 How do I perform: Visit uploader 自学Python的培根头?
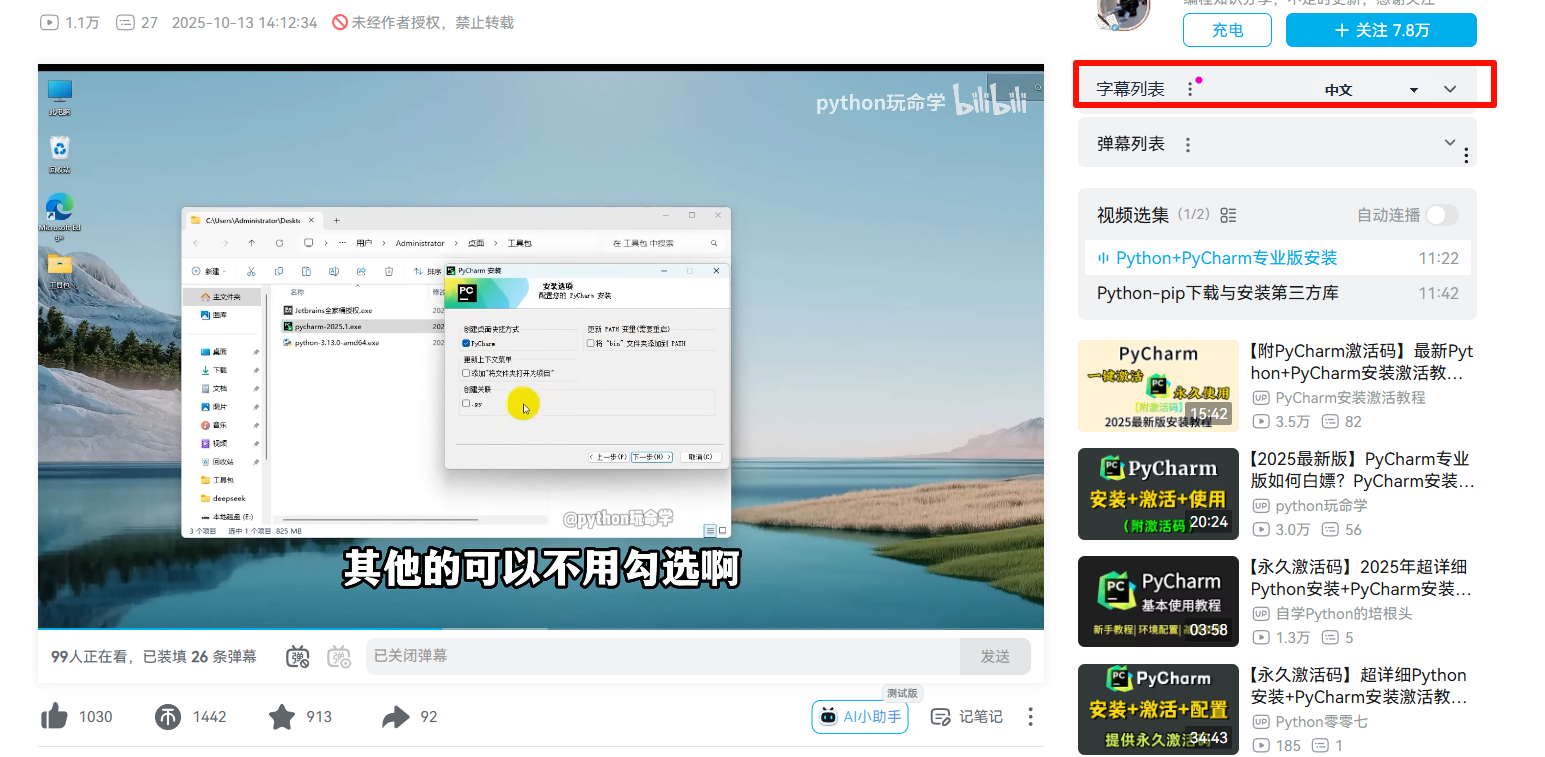point(1344,614)
